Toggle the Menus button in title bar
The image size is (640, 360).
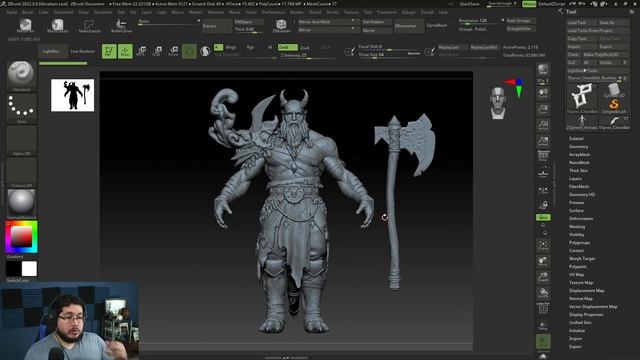point(529,4)
